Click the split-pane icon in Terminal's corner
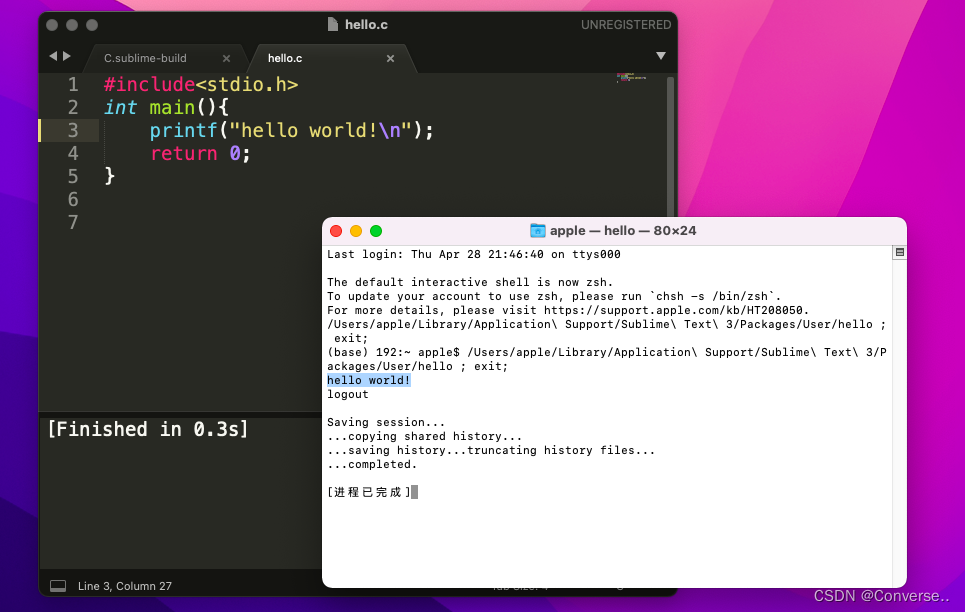 point(898,252)
